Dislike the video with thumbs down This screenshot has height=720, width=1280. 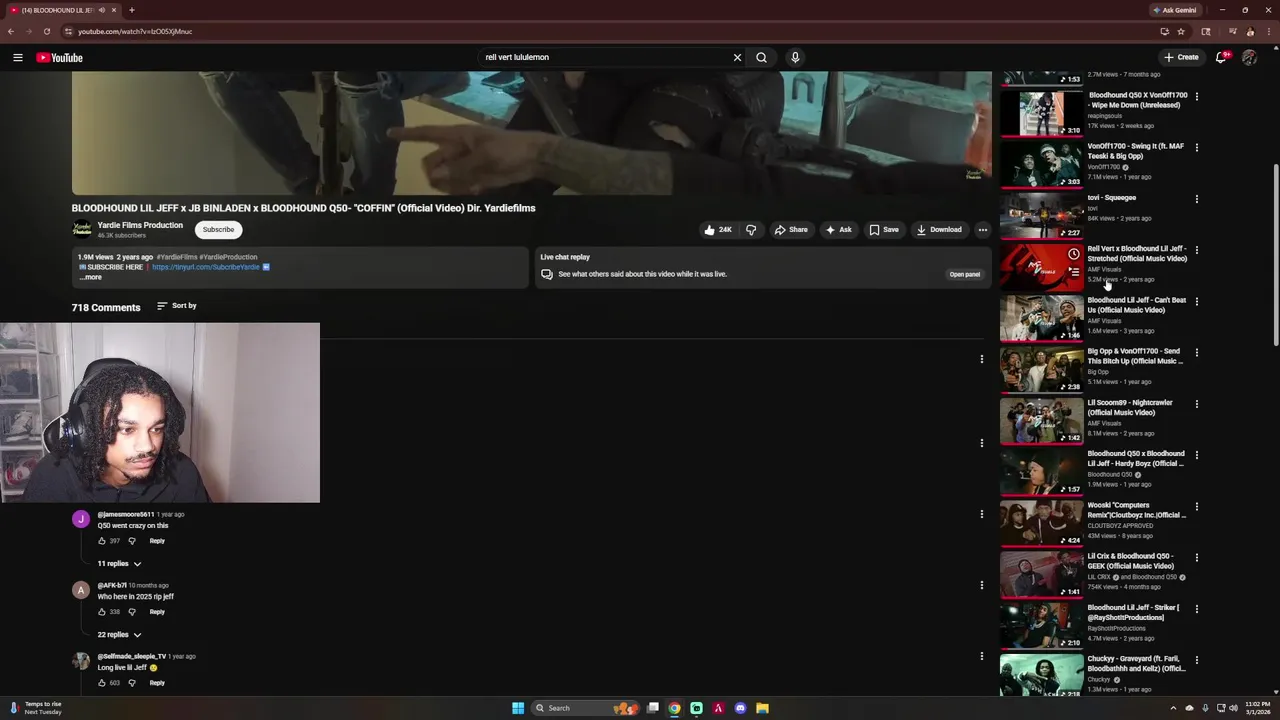pos(751,230)
